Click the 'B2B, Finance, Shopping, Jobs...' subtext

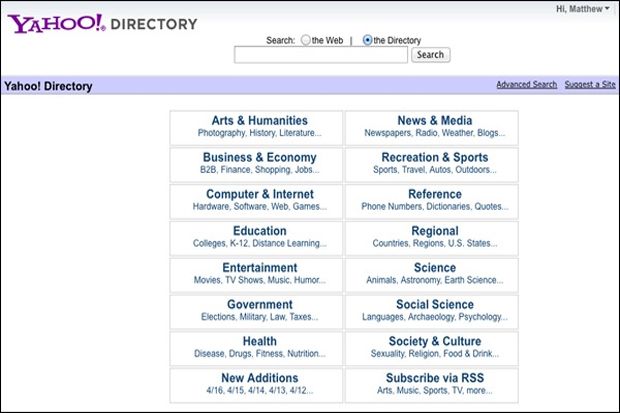pos(259,170)
